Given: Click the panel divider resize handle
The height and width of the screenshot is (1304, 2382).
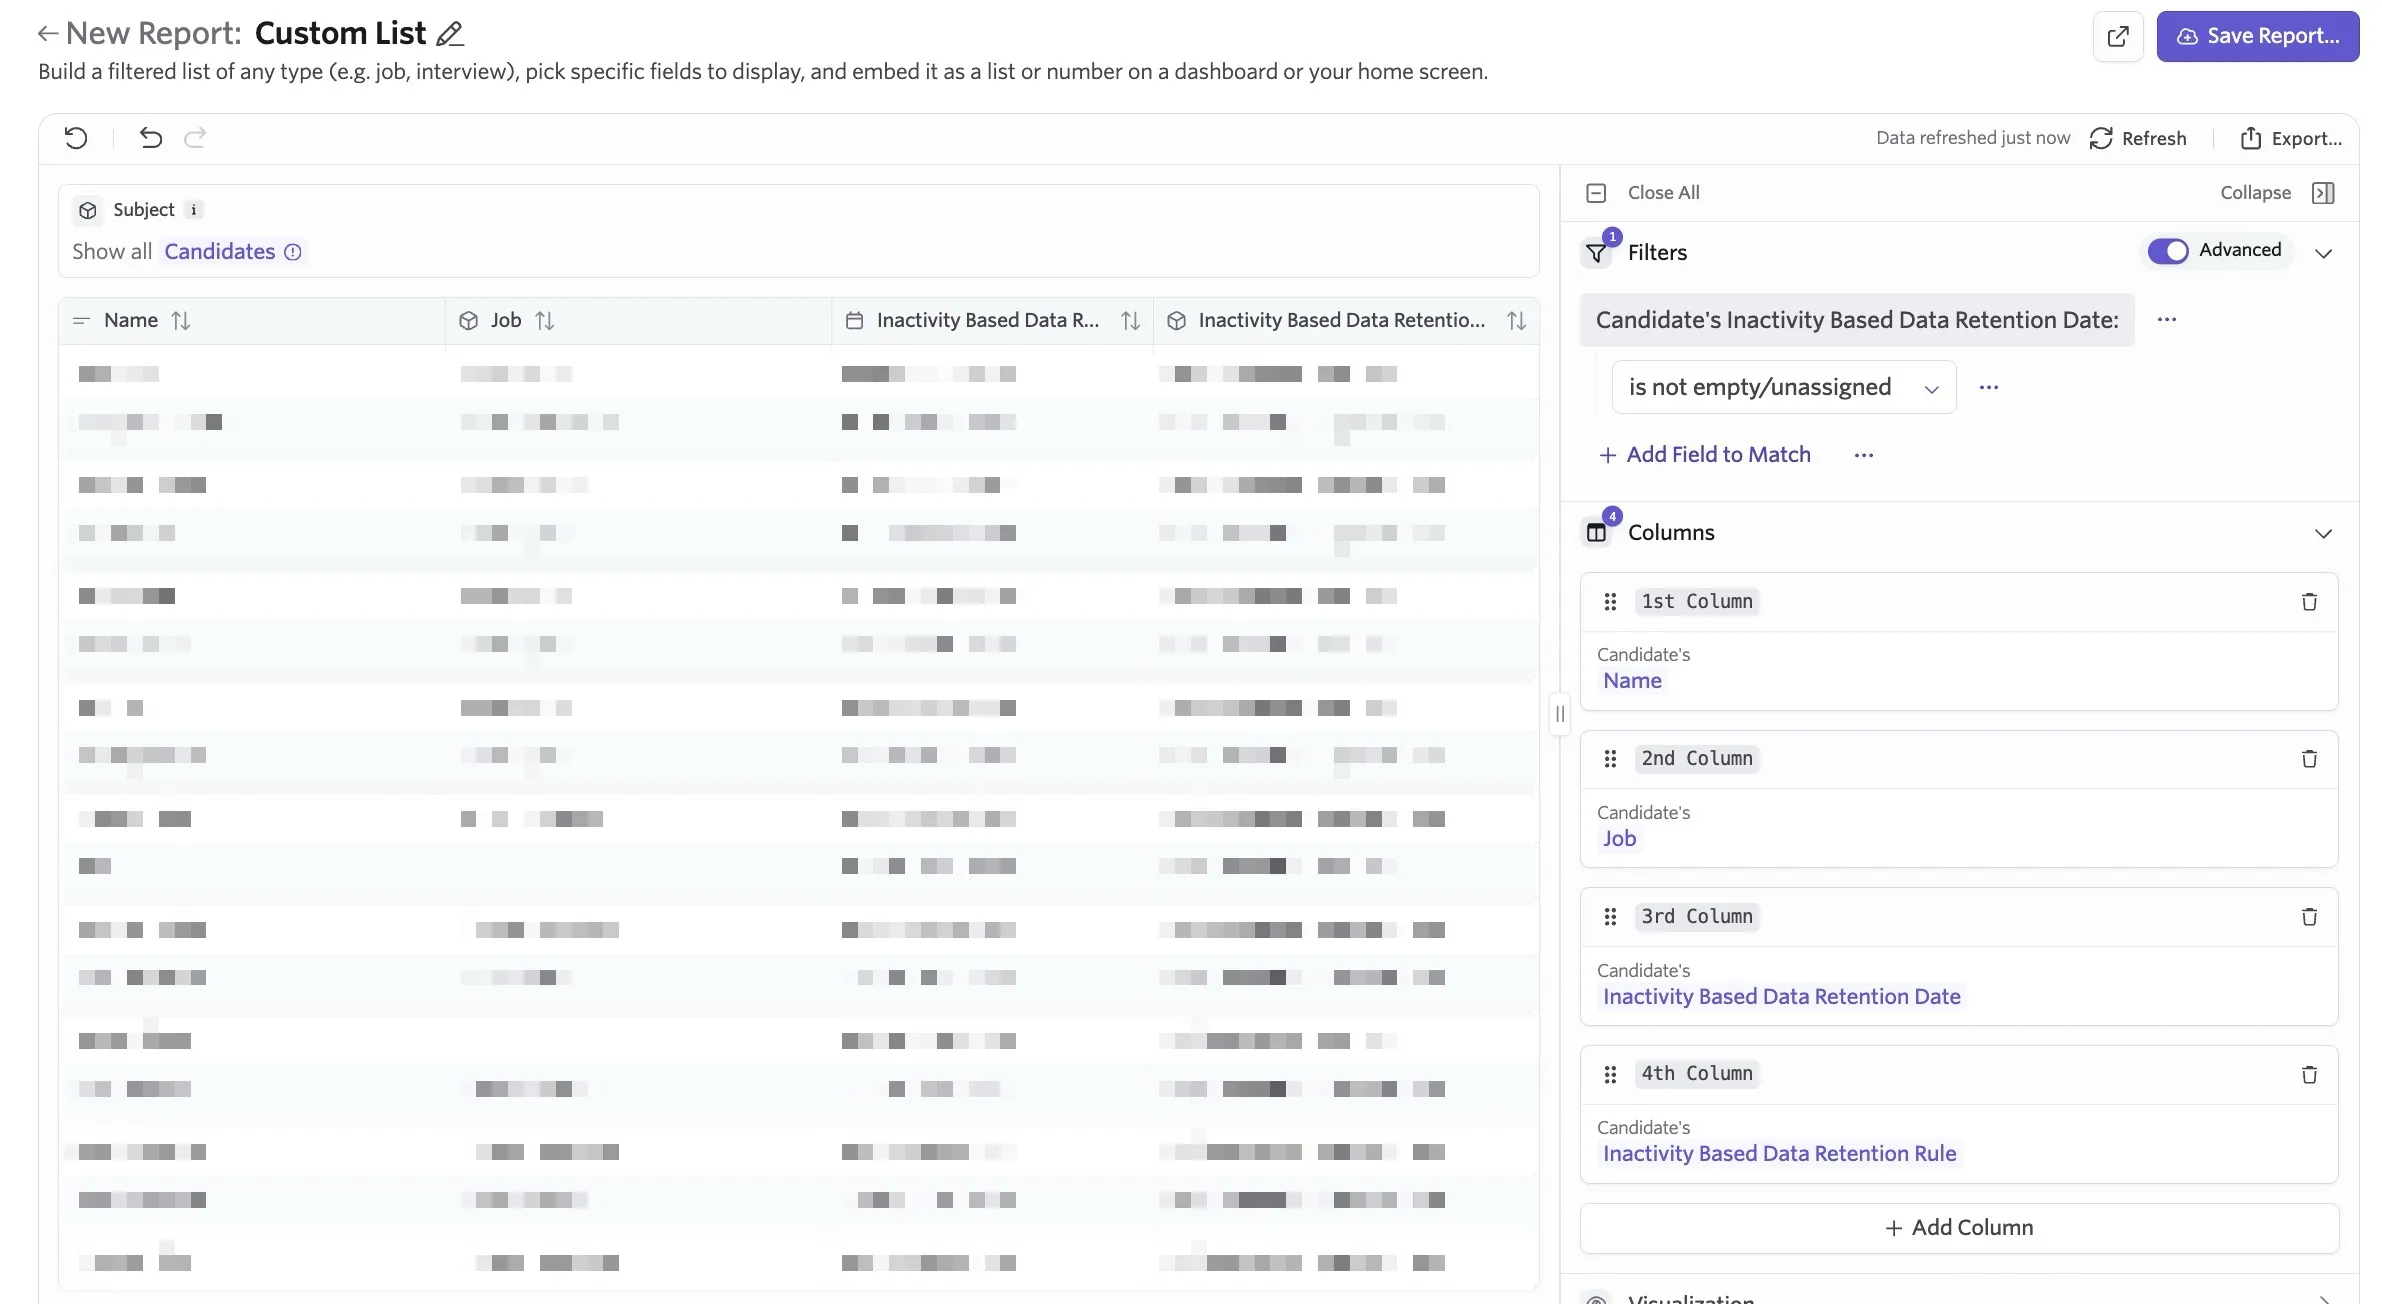Looking at the screenshot, I should [x=1559, y=714].
